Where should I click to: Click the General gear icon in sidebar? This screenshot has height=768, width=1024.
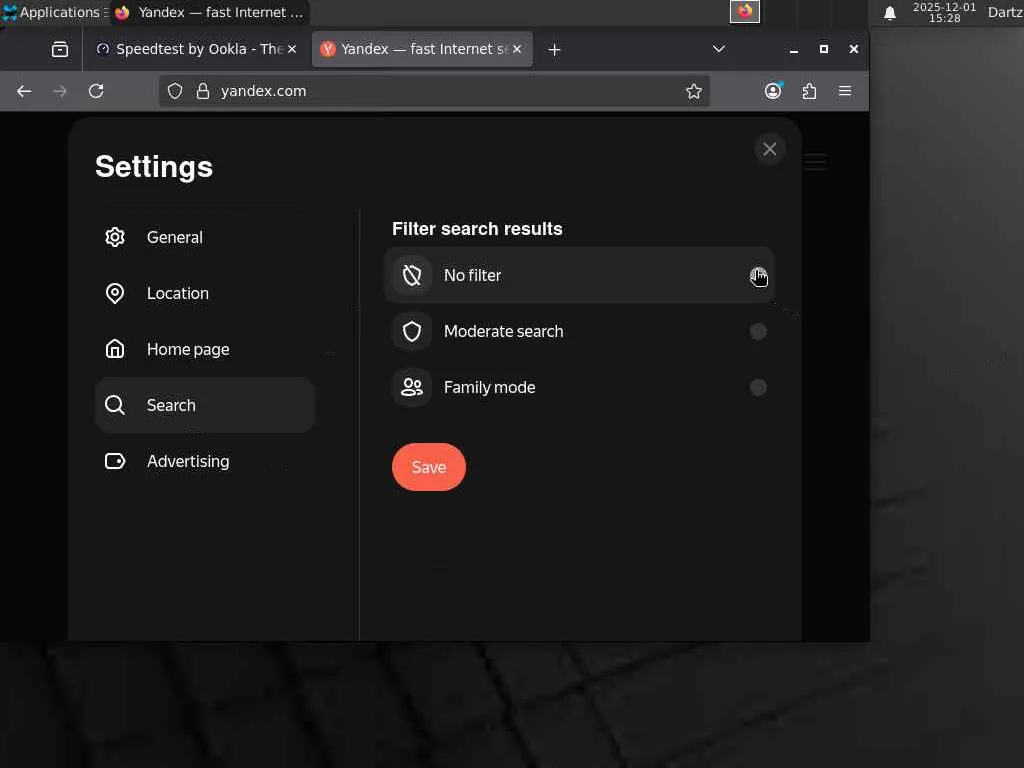point(115,237)
